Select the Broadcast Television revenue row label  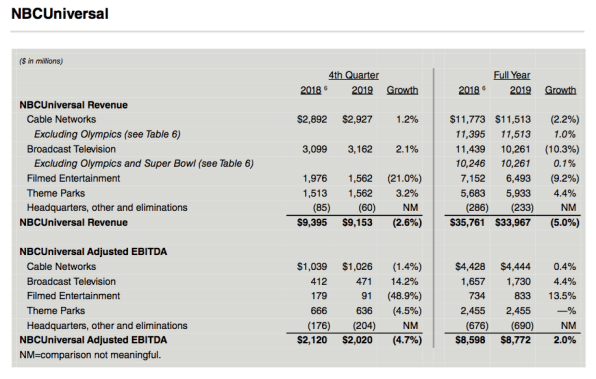point(71,149)
